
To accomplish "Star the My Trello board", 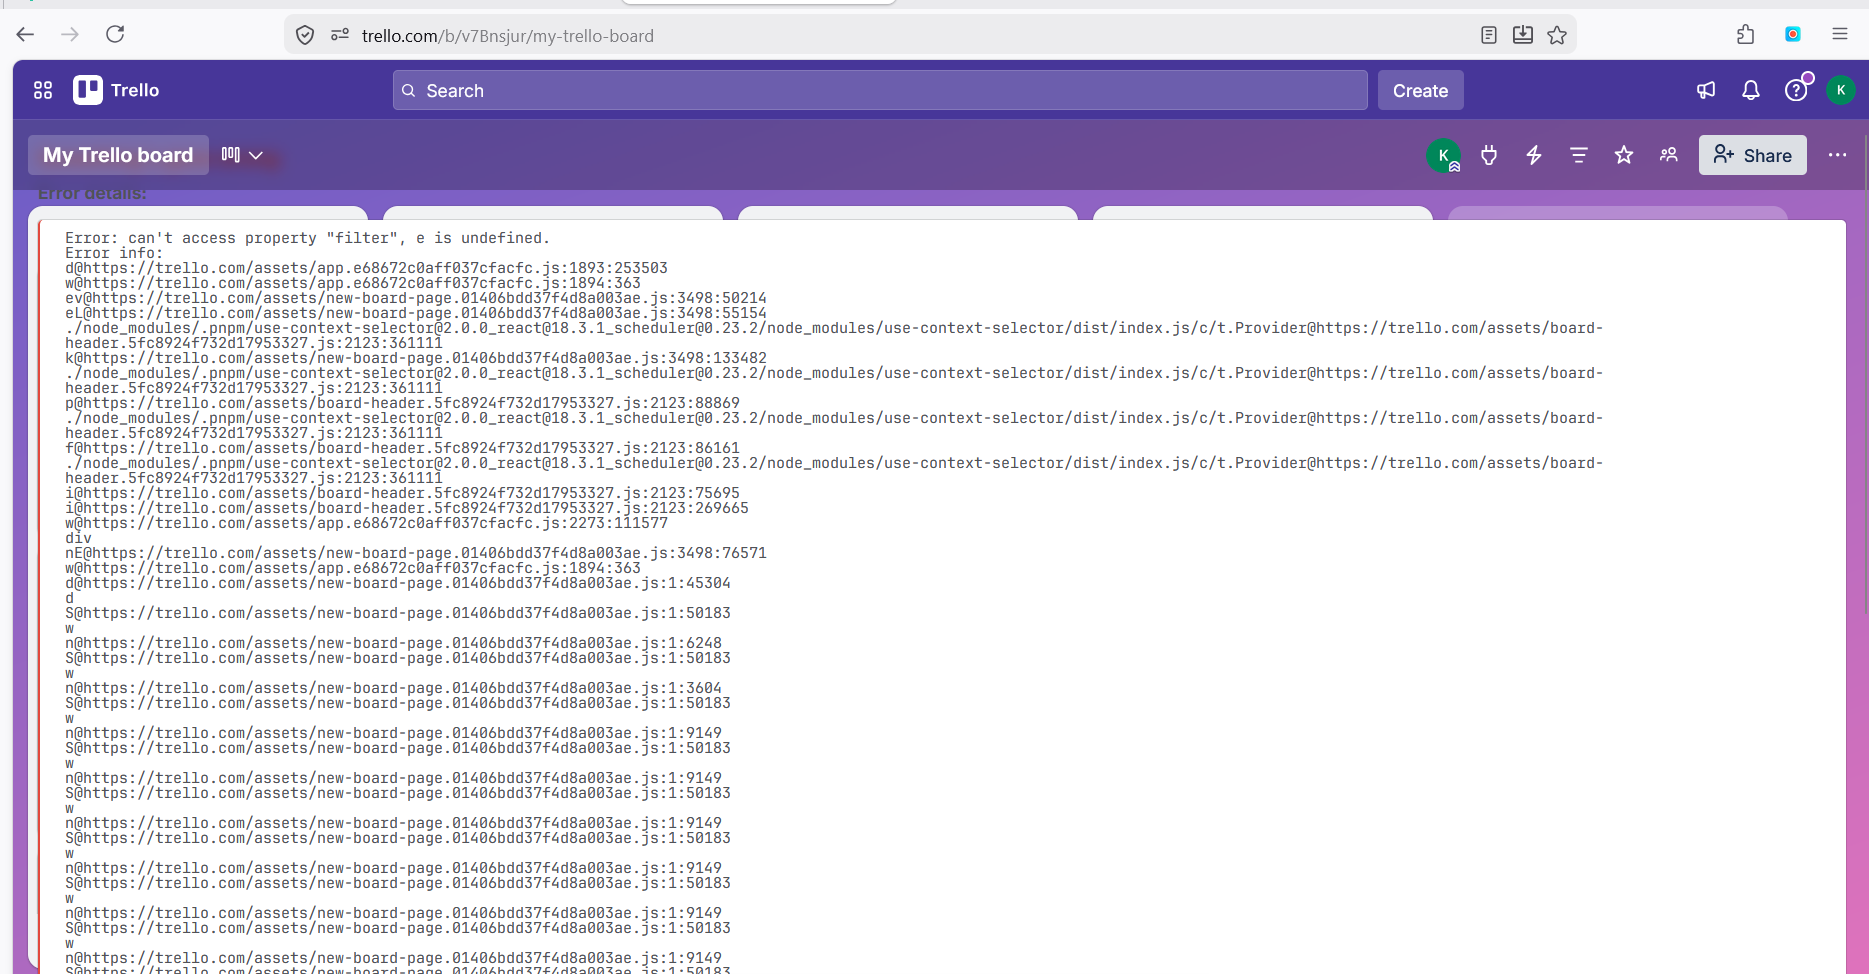I will tap(1624, 155).
